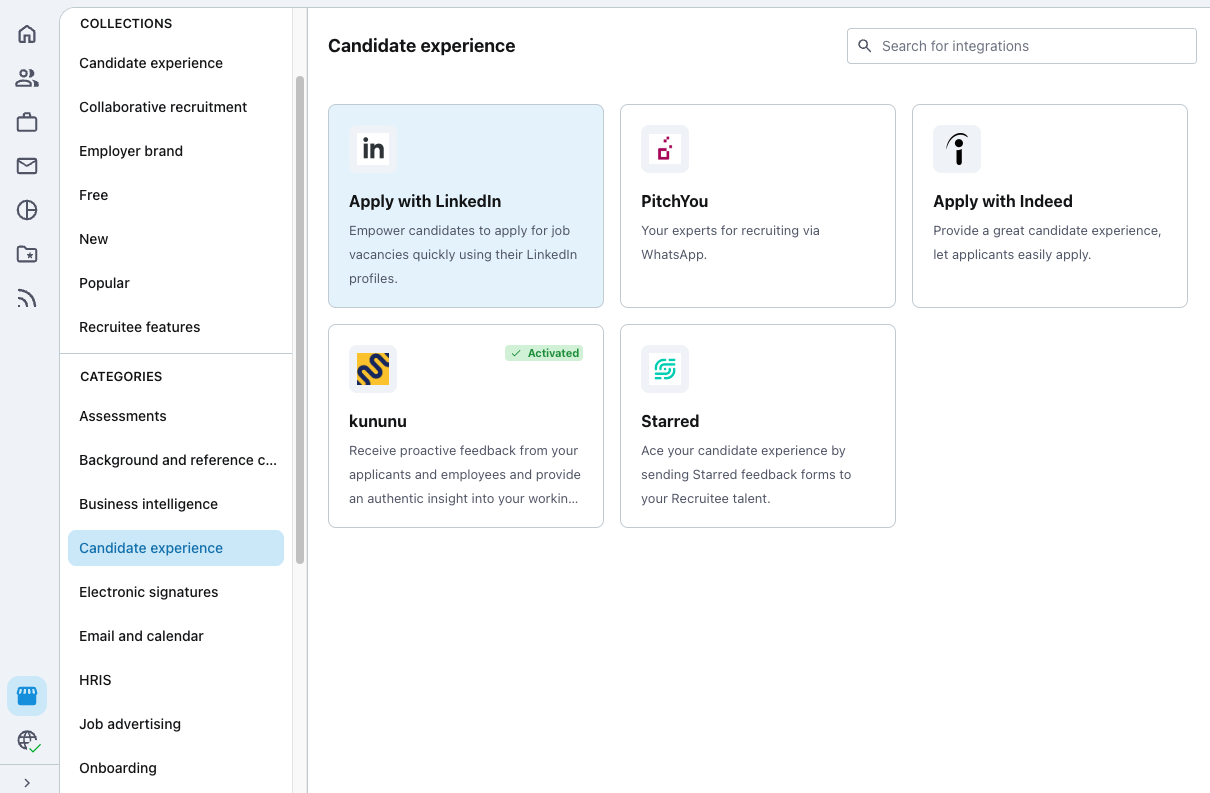Click the Apply with Indeed logo
This screenshot has width=1210, height=793.
(957, 149)
